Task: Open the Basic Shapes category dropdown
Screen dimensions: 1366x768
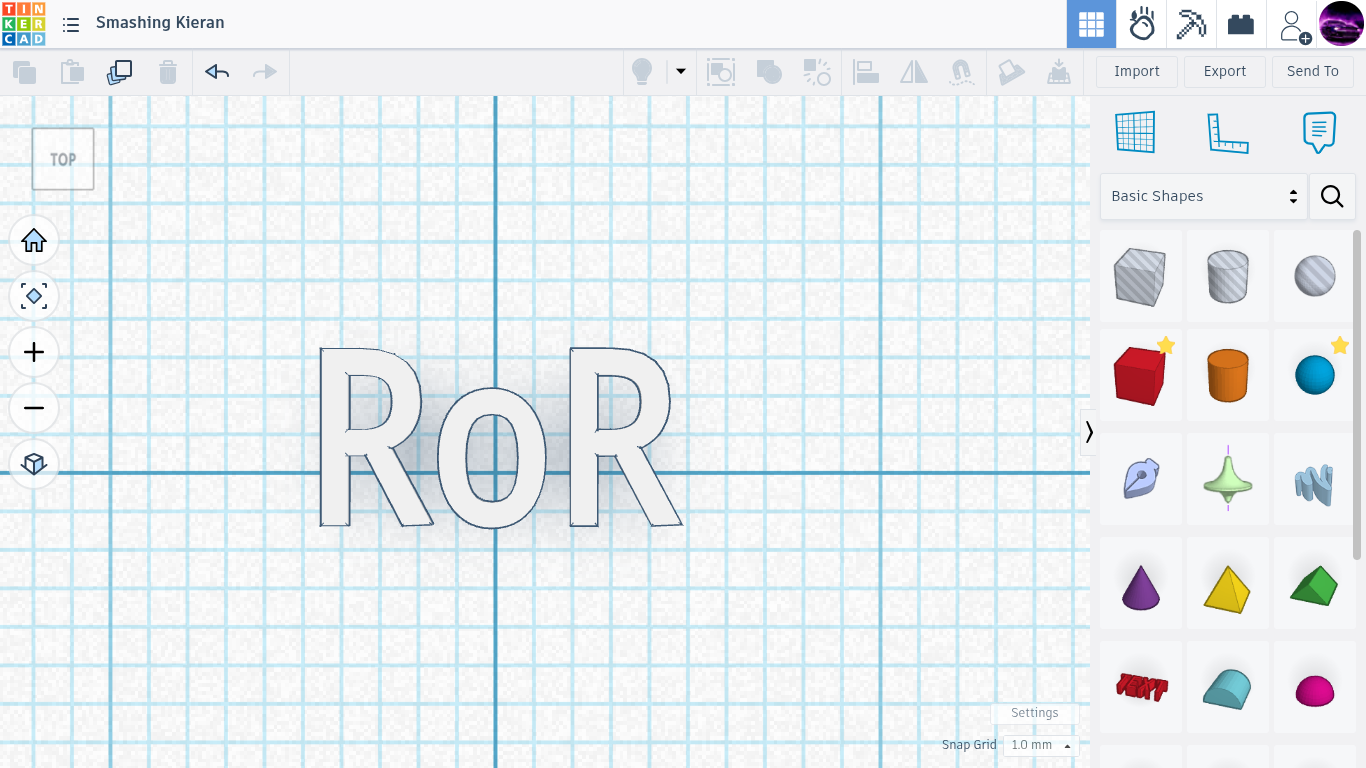Action: [1203, 196]
